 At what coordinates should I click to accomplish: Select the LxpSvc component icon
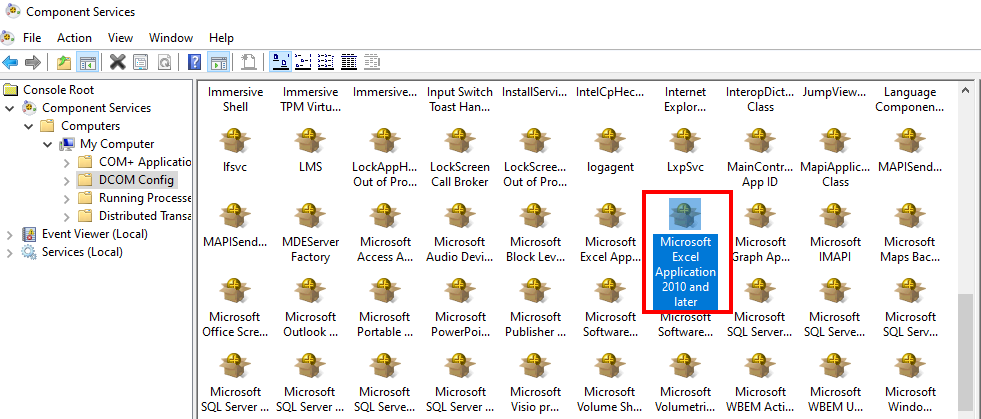pos(685,140)
